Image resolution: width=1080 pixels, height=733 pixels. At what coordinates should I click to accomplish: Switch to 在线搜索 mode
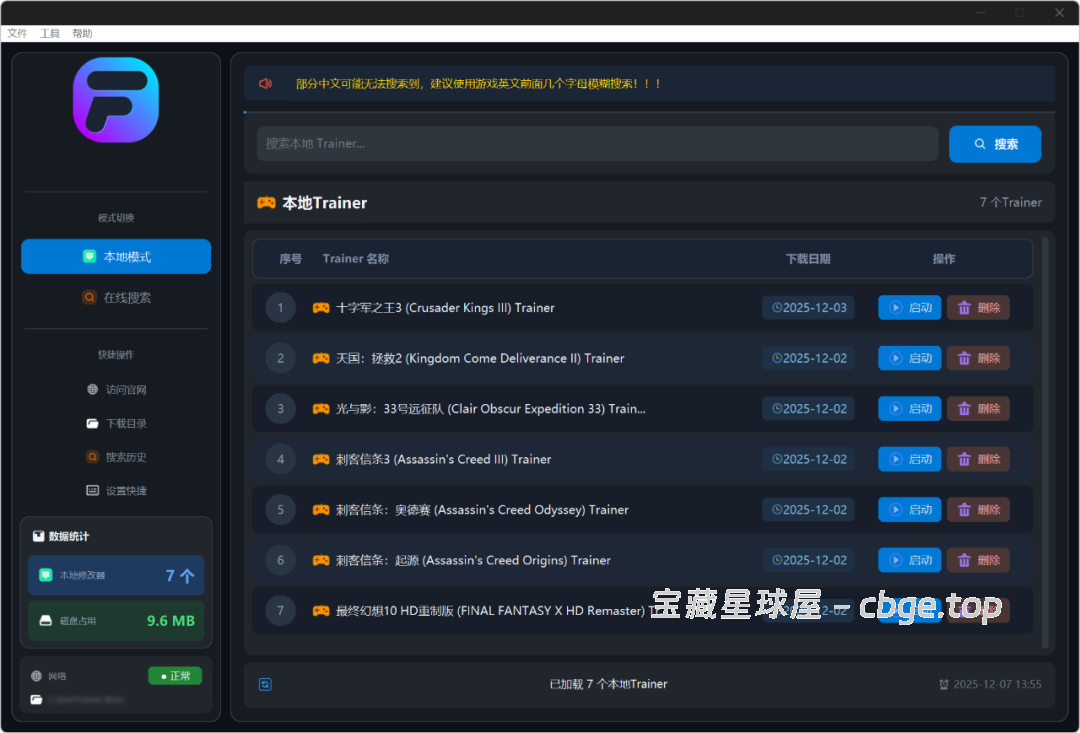tap(116, 297)
